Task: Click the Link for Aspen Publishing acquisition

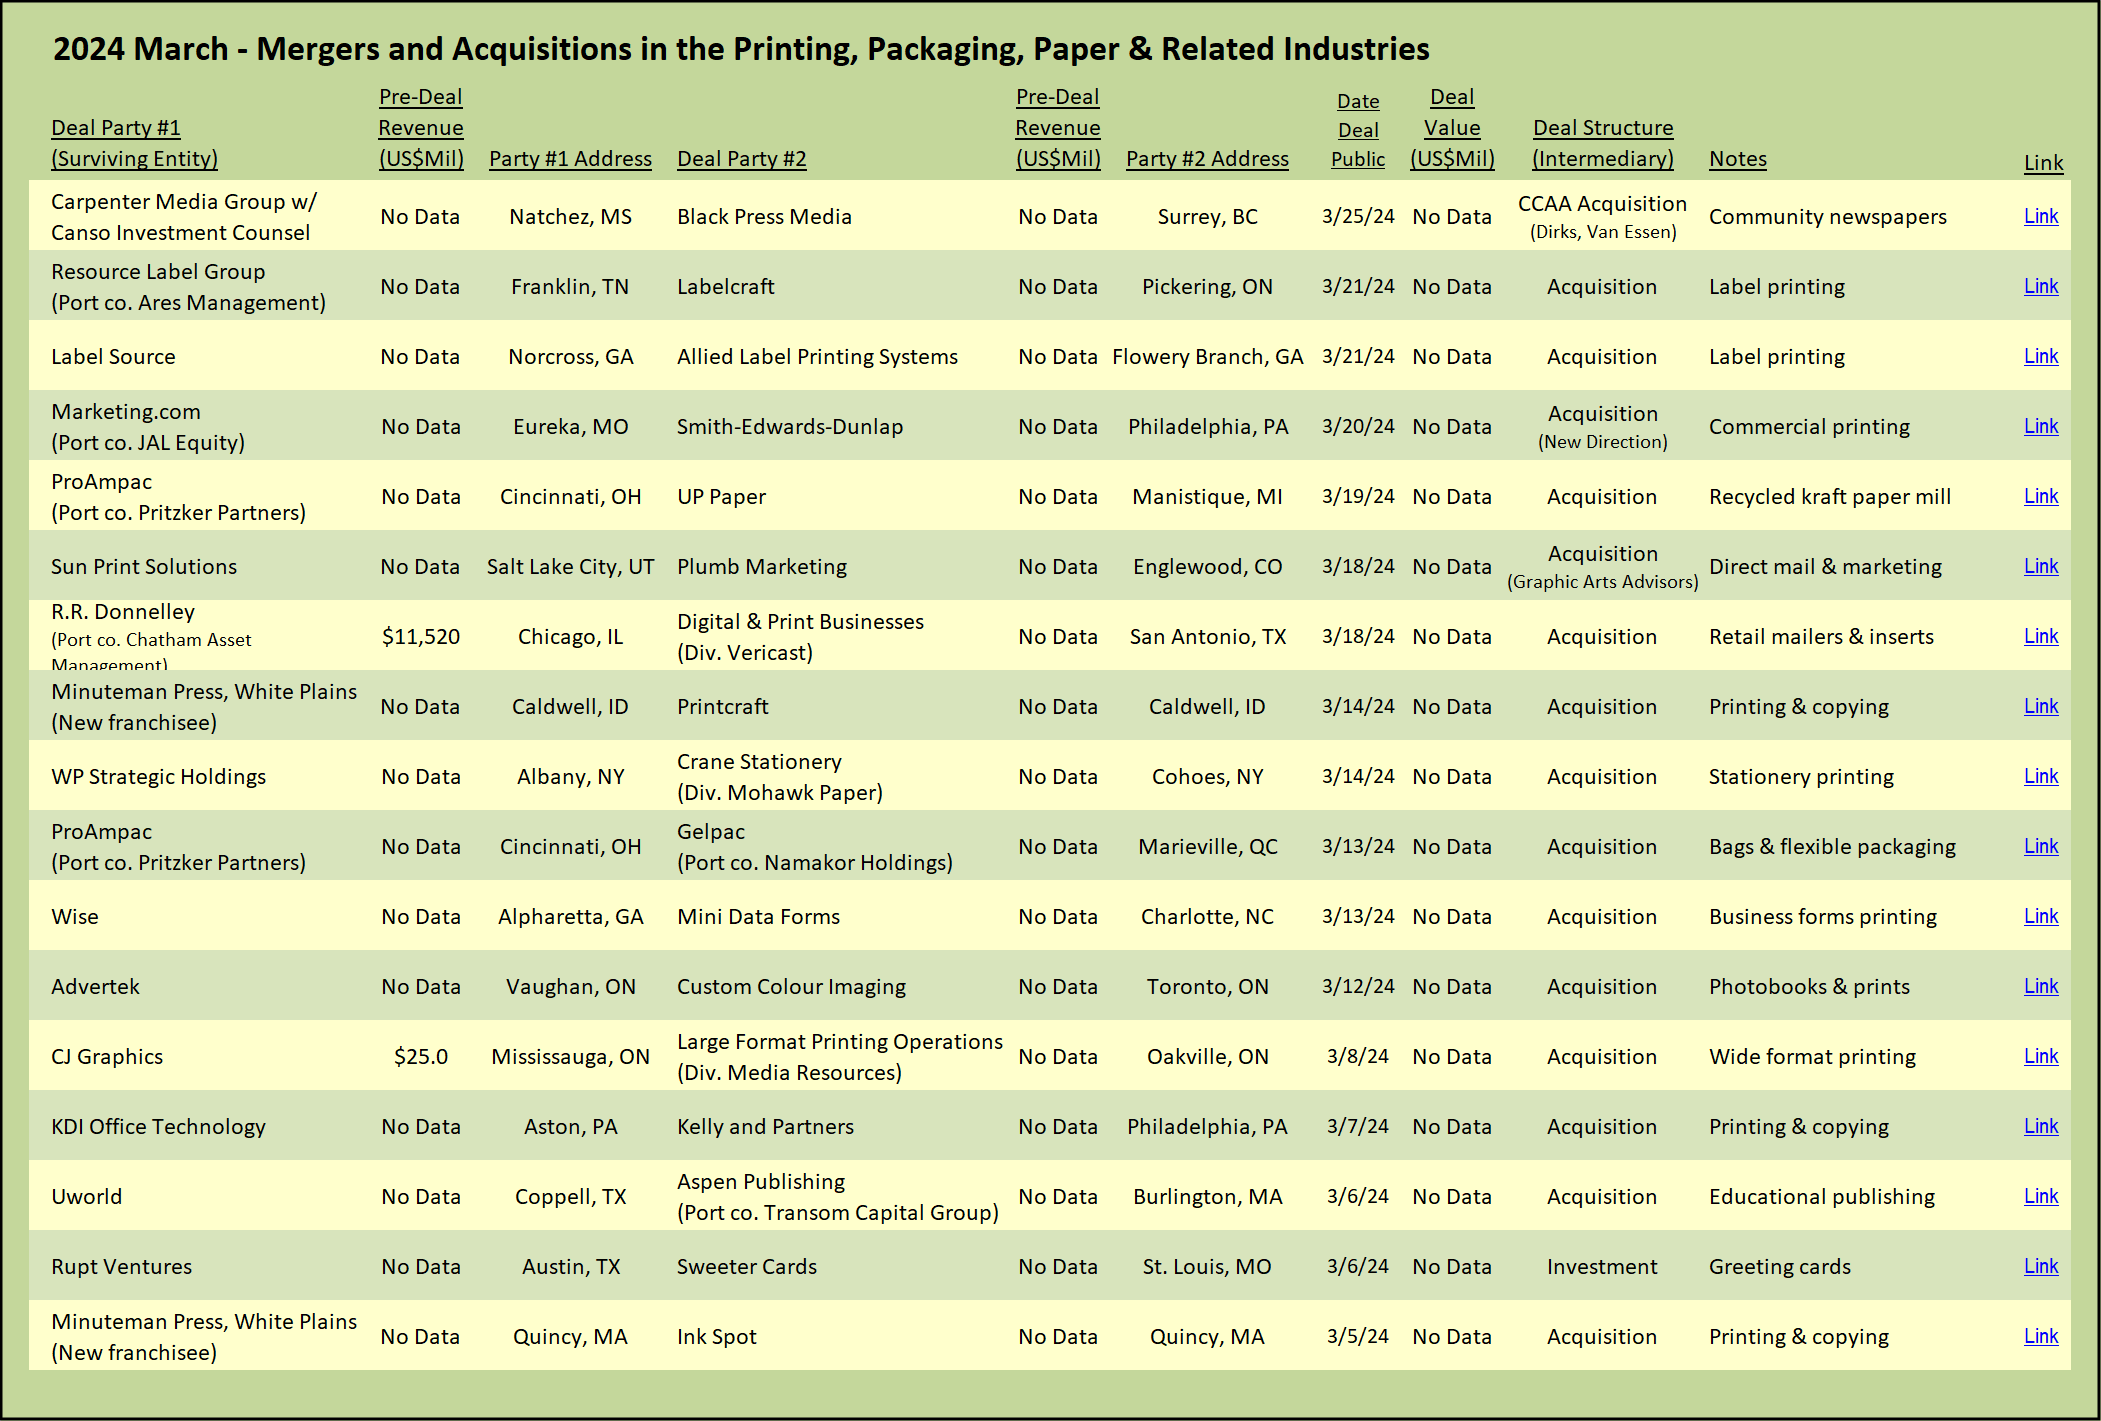Action: click(x=2040, y=1196)
